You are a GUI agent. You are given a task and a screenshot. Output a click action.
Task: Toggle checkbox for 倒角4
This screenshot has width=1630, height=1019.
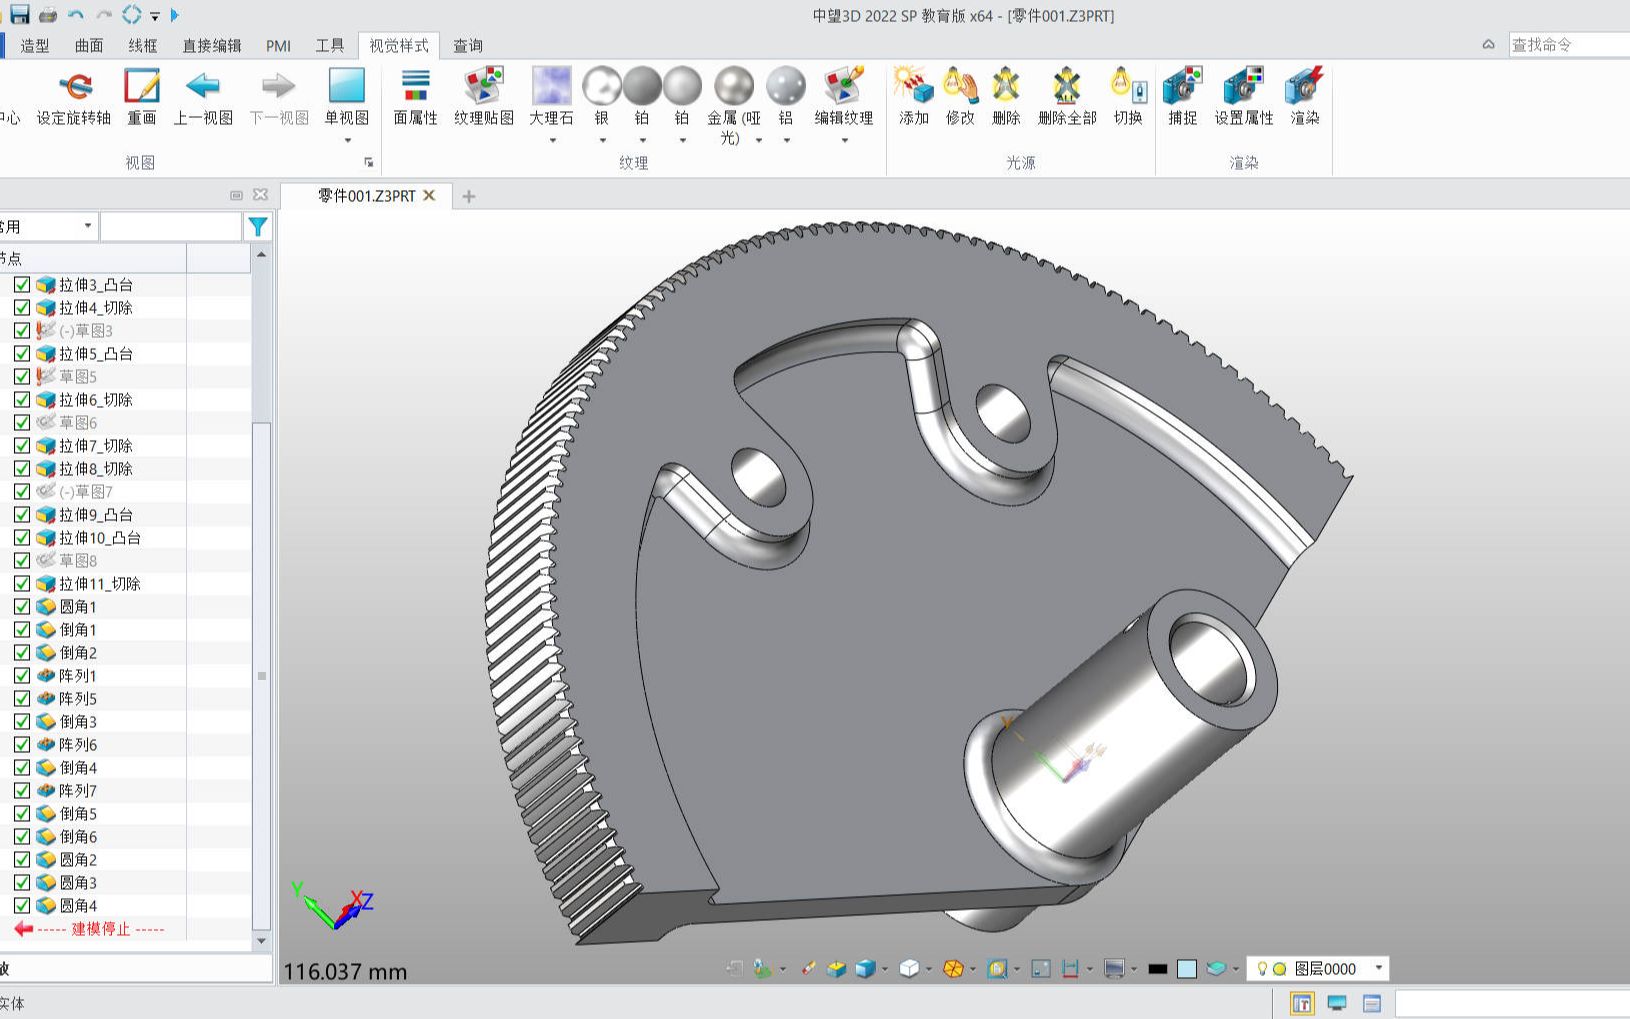pyautogui.click(x=22, y=768)
